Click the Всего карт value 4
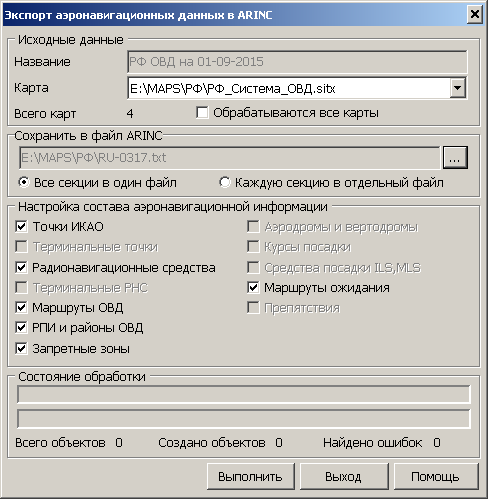 [130, 114]
